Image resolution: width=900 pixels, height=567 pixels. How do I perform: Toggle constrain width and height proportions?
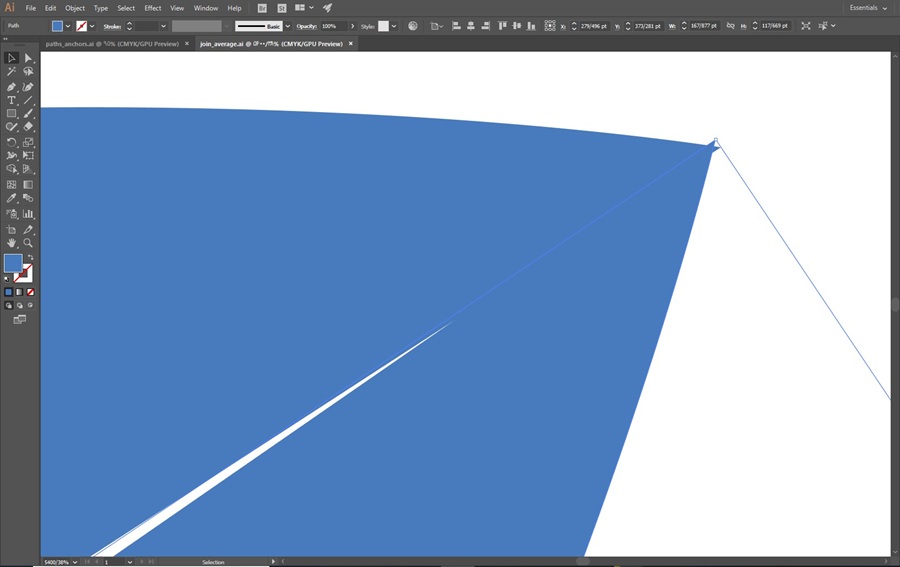730,26
